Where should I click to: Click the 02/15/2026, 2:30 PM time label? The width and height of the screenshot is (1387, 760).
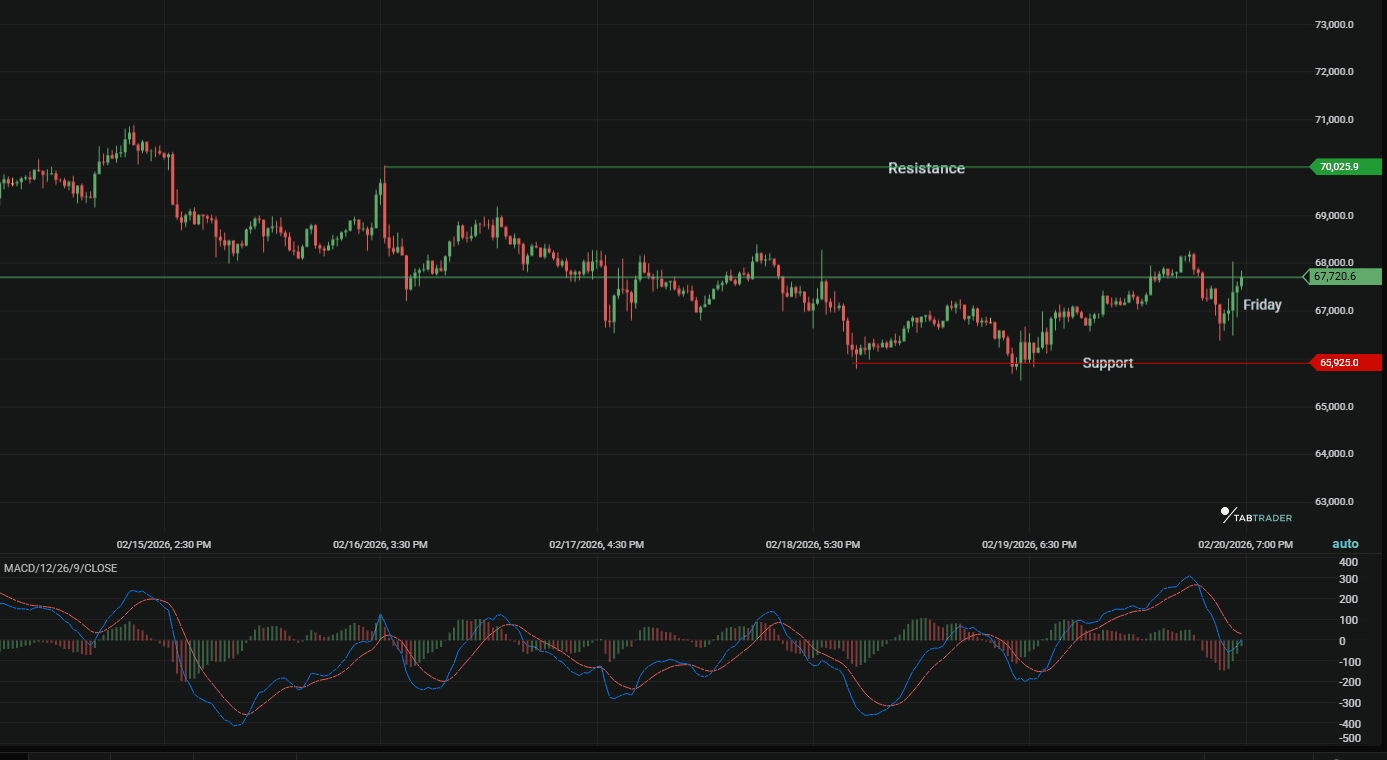pos(164,545)
